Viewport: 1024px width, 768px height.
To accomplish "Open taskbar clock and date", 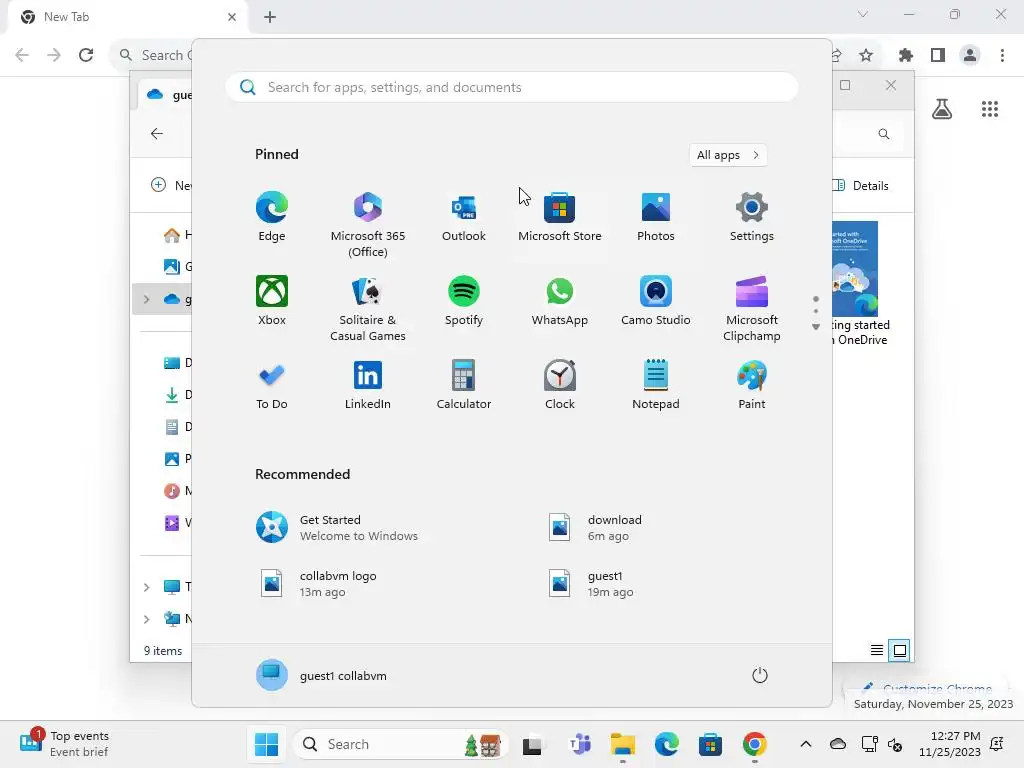I will point(950,744).
